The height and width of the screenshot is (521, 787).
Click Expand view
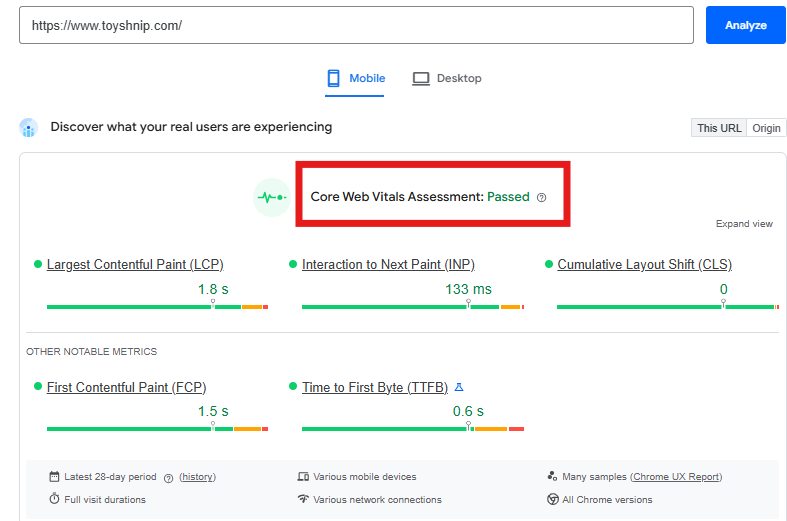coord(744,224)
